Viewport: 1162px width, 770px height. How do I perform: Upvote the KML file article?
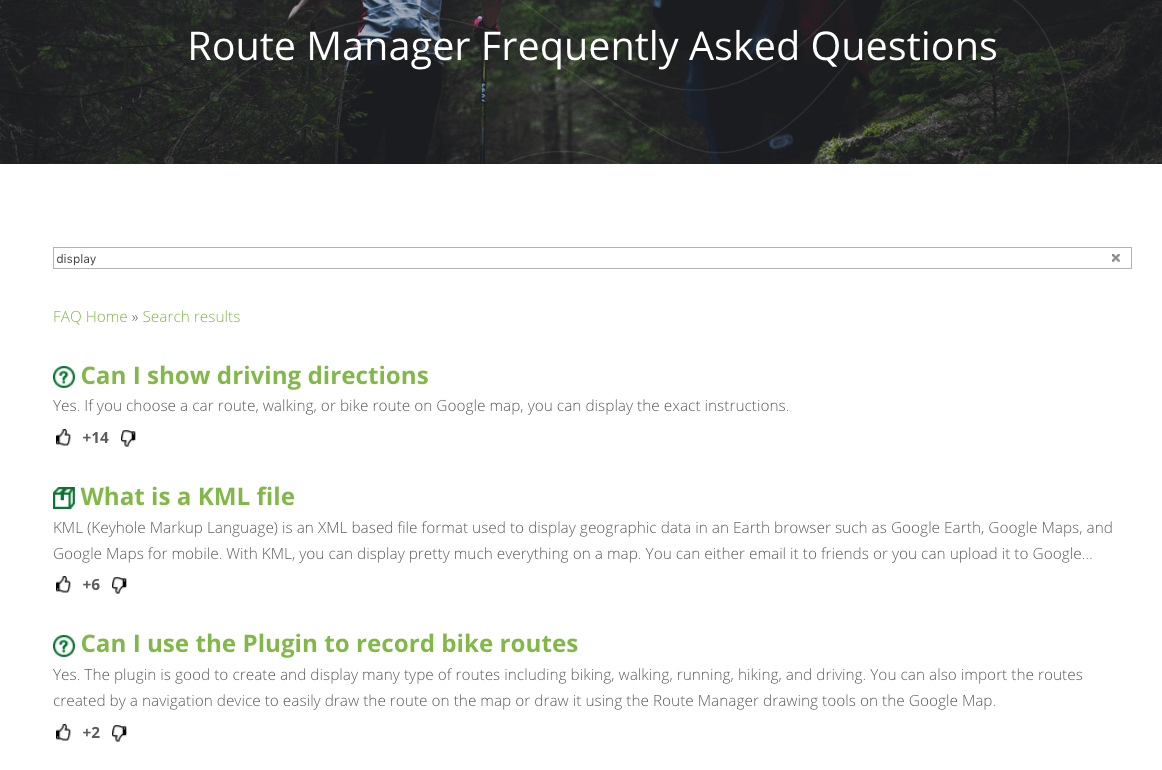(x=64, y=585)
